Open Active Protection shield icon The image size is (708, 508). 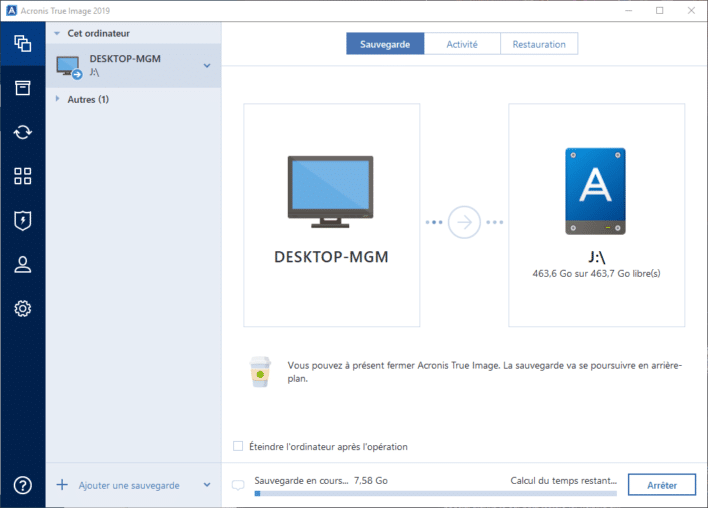pos(23,220)
